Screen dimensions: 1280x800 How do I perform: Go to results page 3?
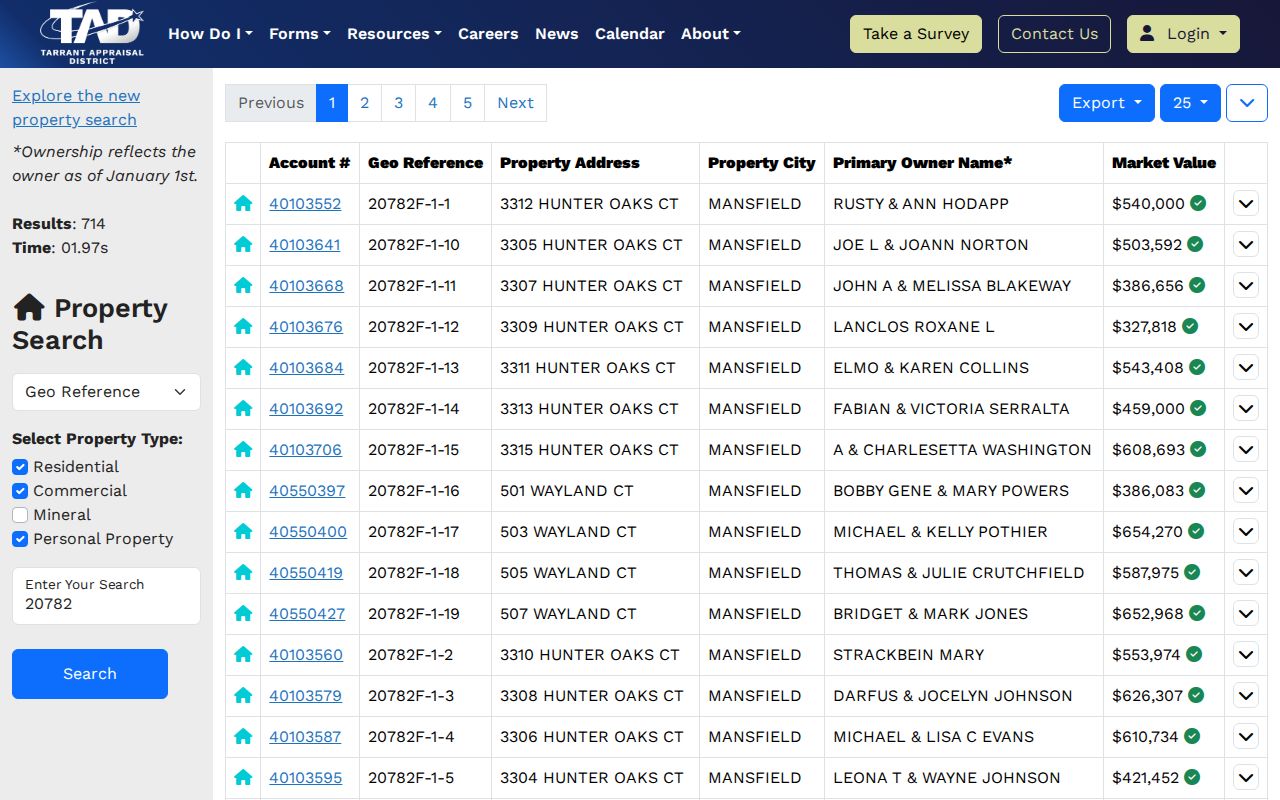pyautogui.click(x=398, y=103)
